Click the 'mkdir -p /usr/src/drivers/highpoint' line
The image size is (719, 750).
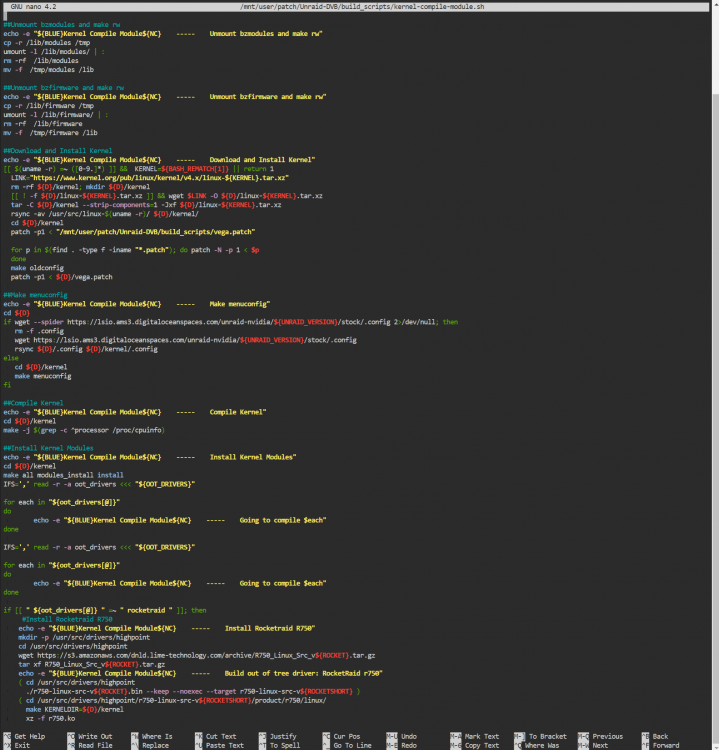tap(84, 638)
